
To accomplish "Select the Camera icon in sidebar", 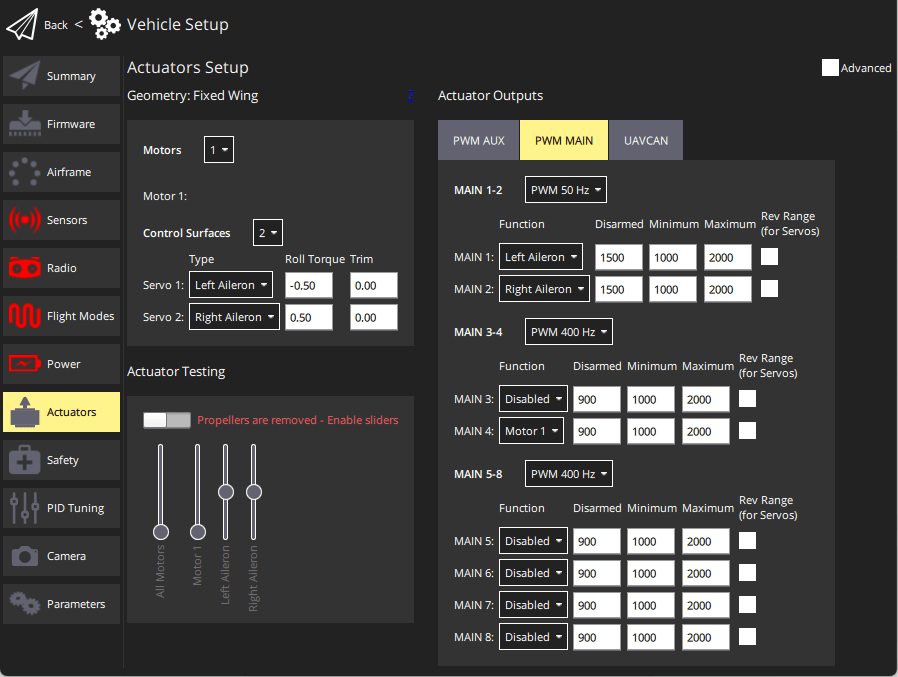I will click(24, 556).
